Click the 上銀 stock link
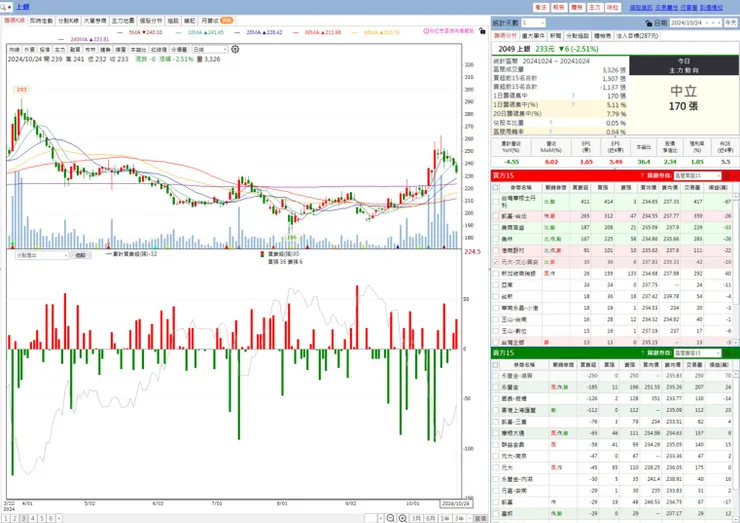 click(22, 7)
